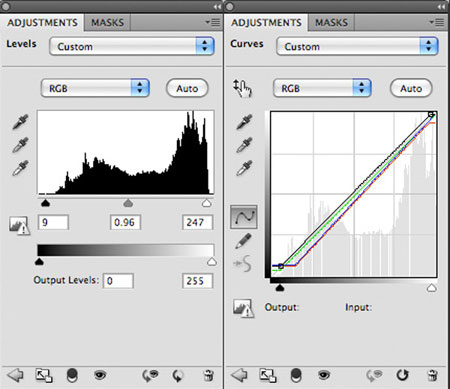The width and height of the screenshot is (450, 389).
Task: Open Levels panel flyout menu
Action: [x=213, y=22]
